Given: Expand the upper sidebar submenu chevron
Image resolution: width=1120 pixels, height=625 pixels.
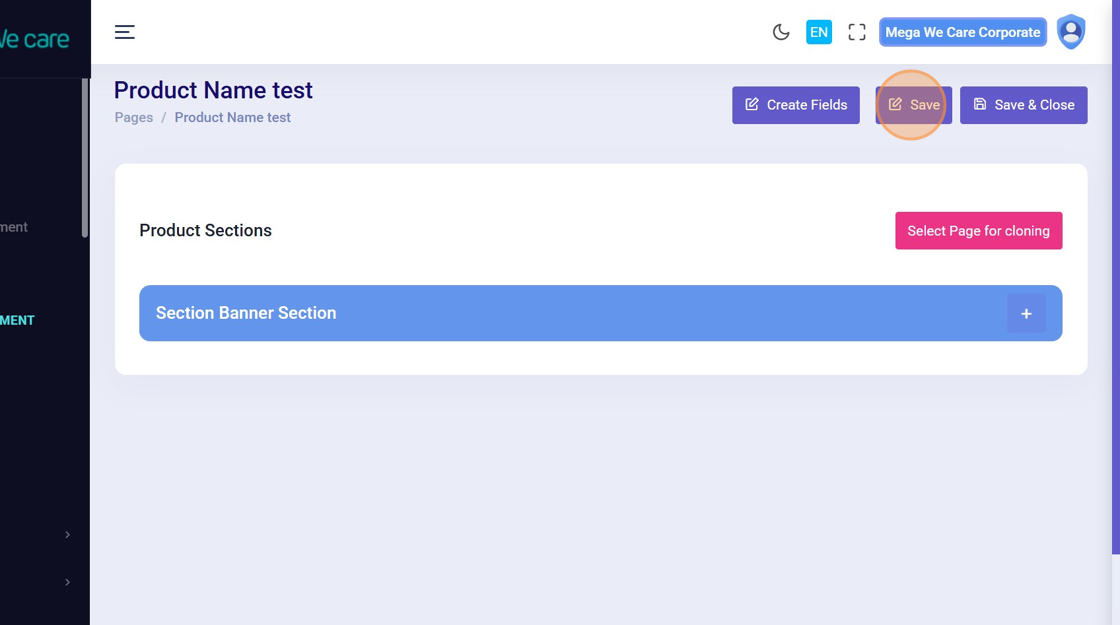Looking at the screenshot, I should click(x=67, y=535).
